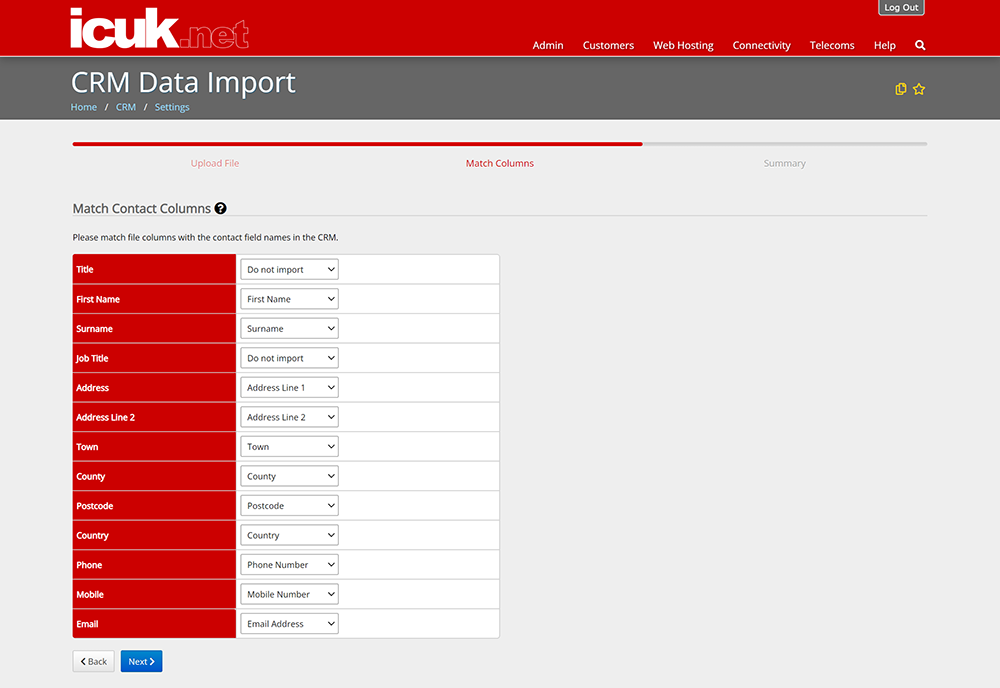Open the First Name dropdown
The height and width of the screenshot is (688, 1000).
(x=289, y=299)
